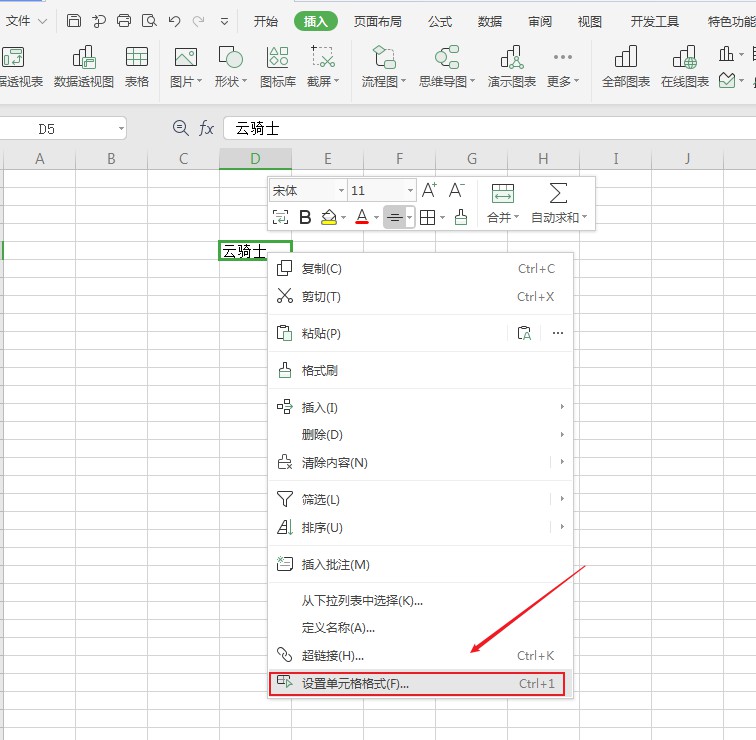Click the Save icon in quick toolbar
The height and width of the screenshot is (740, 756).
[x=73, y=21]
